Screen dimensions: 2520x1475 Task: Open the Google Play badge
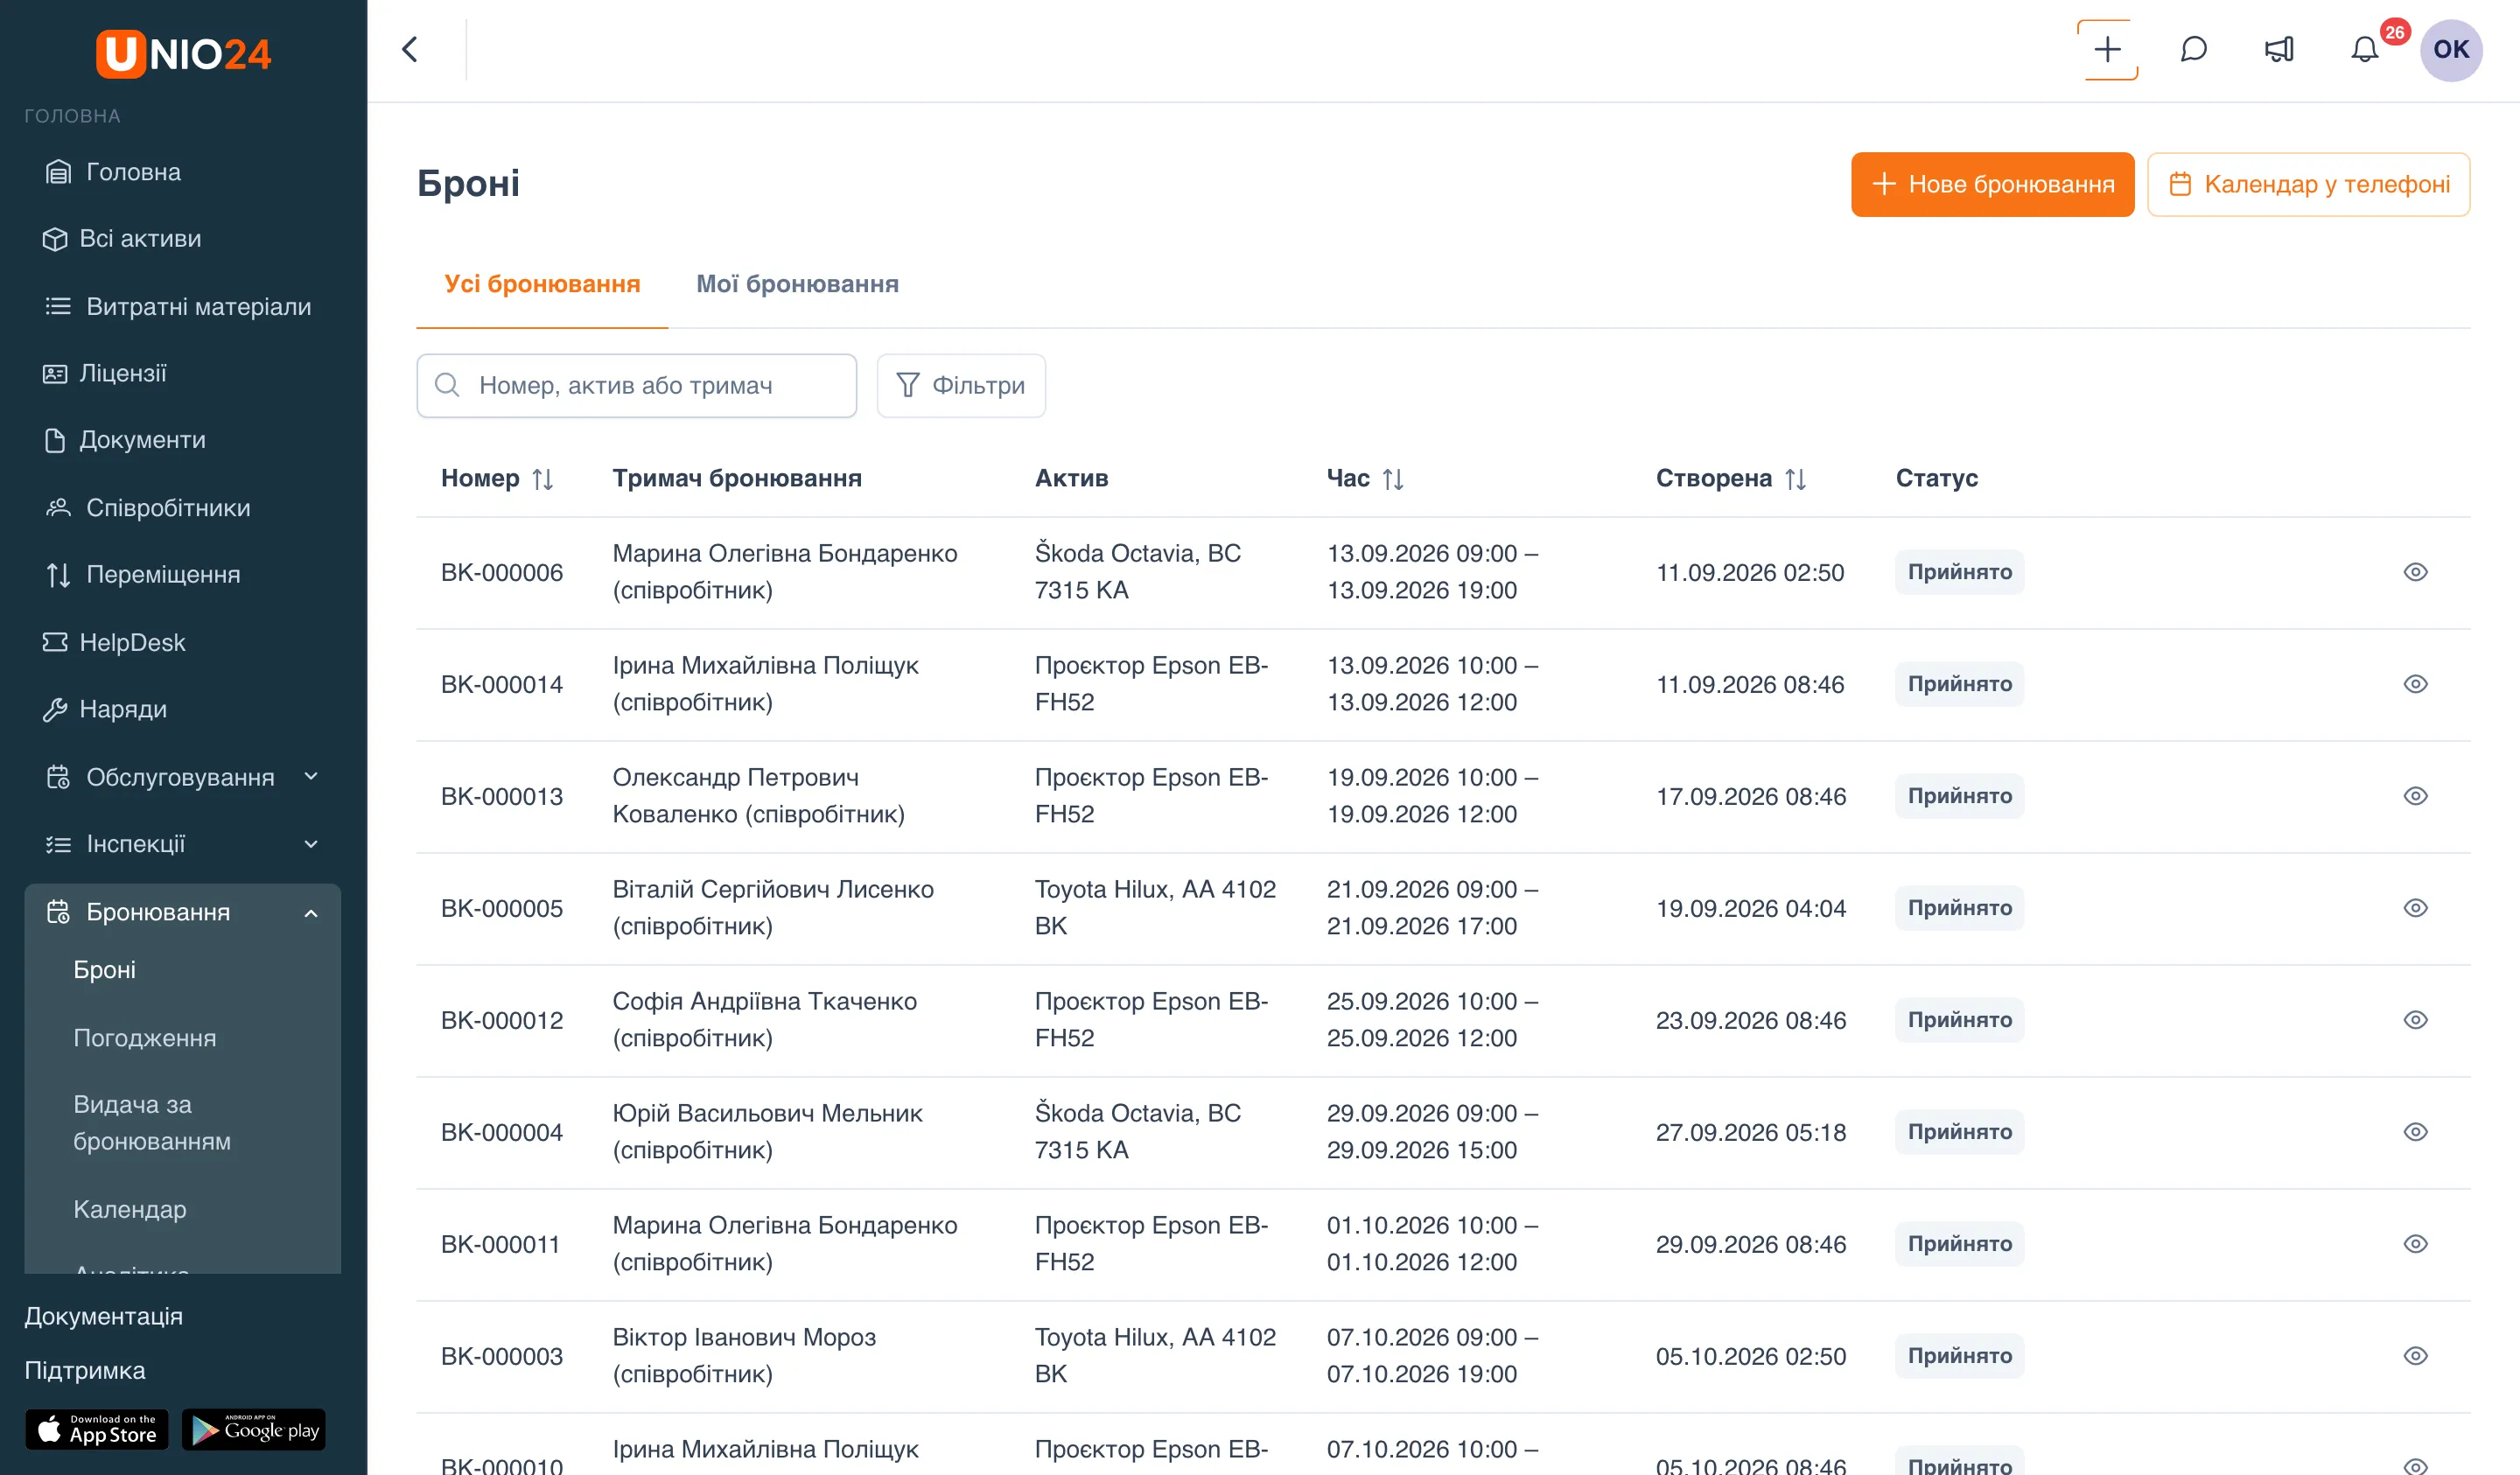click(x=254, y=1429)
